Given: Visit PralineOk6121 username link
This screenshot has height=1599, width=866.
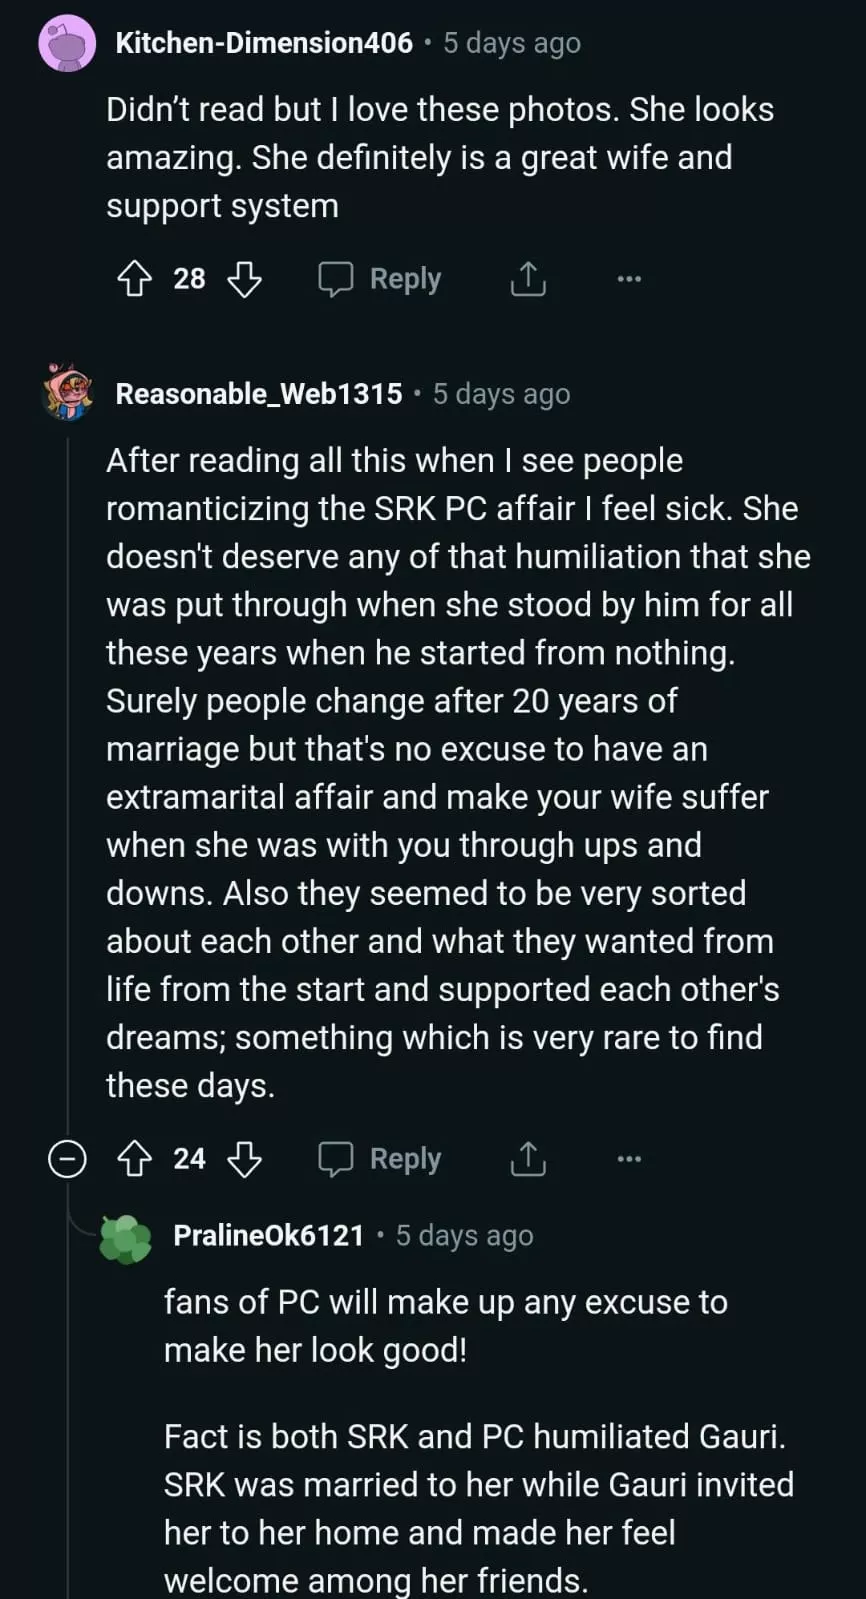Looking at the screenshot, I should (268, 1236).
